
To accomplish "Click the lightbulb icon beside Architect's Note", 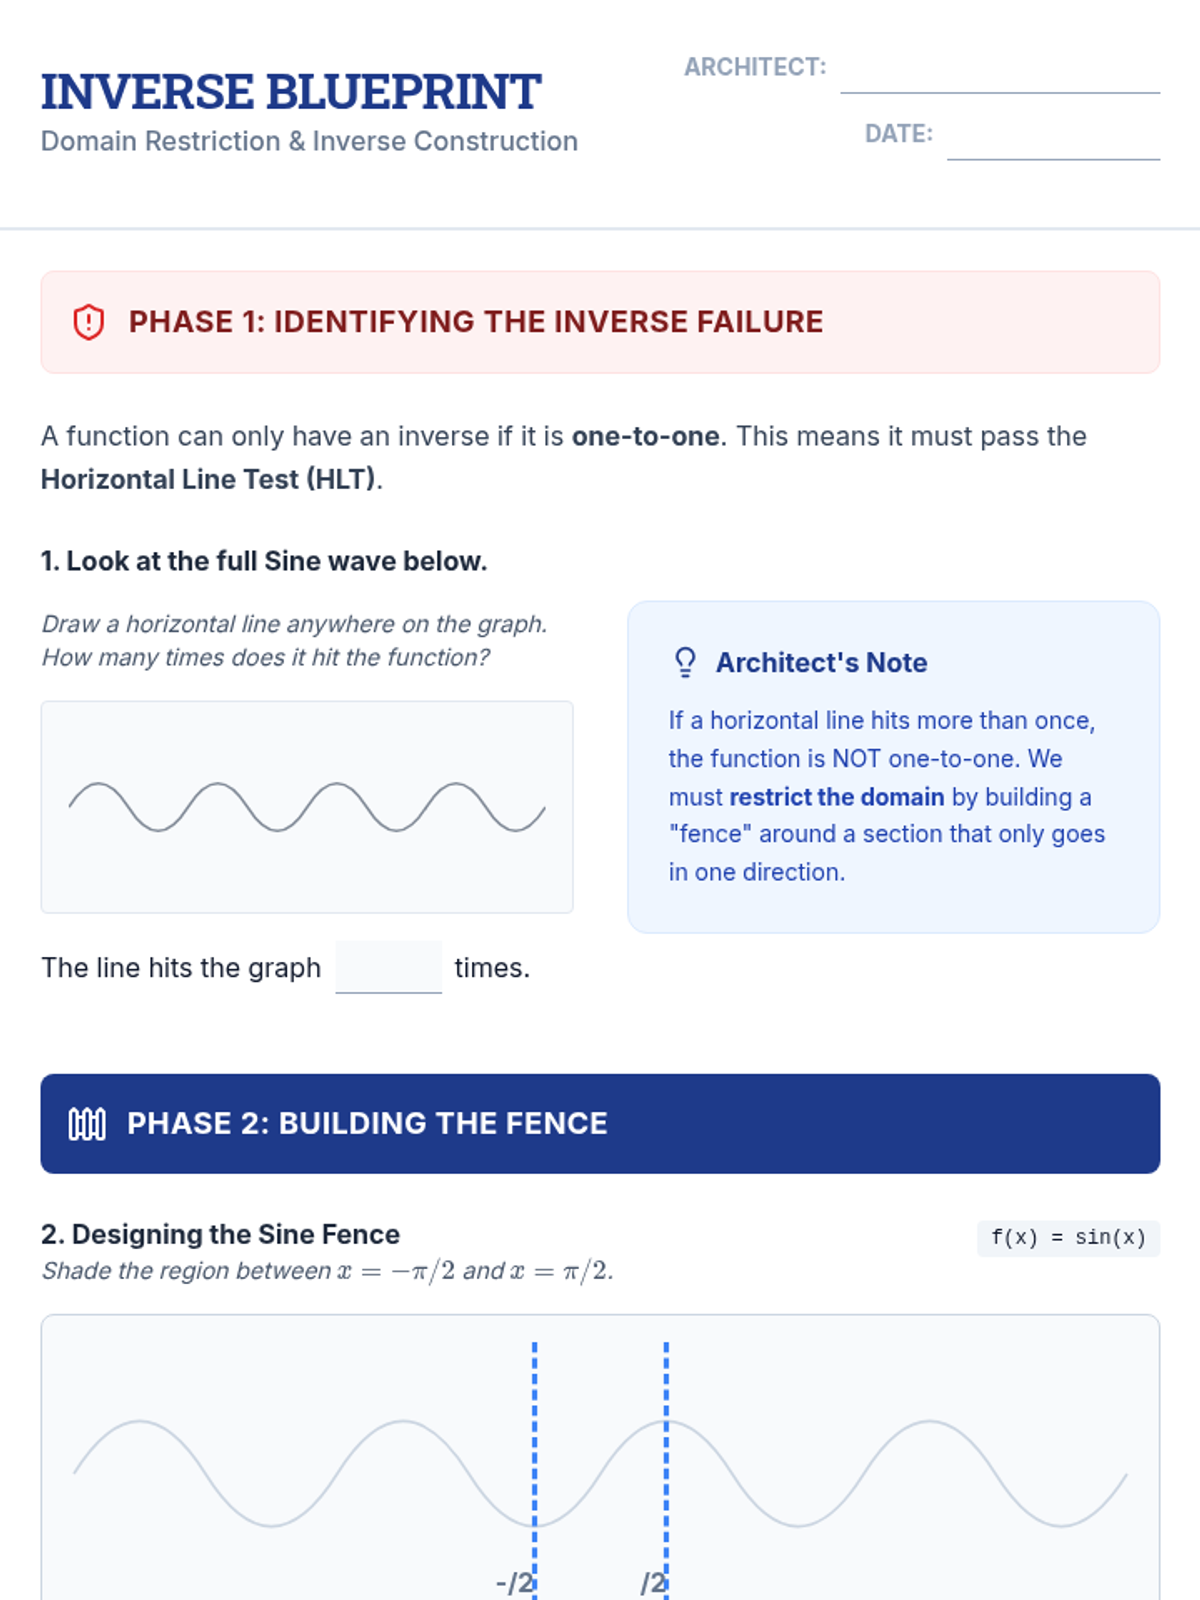I will (685, 662).
